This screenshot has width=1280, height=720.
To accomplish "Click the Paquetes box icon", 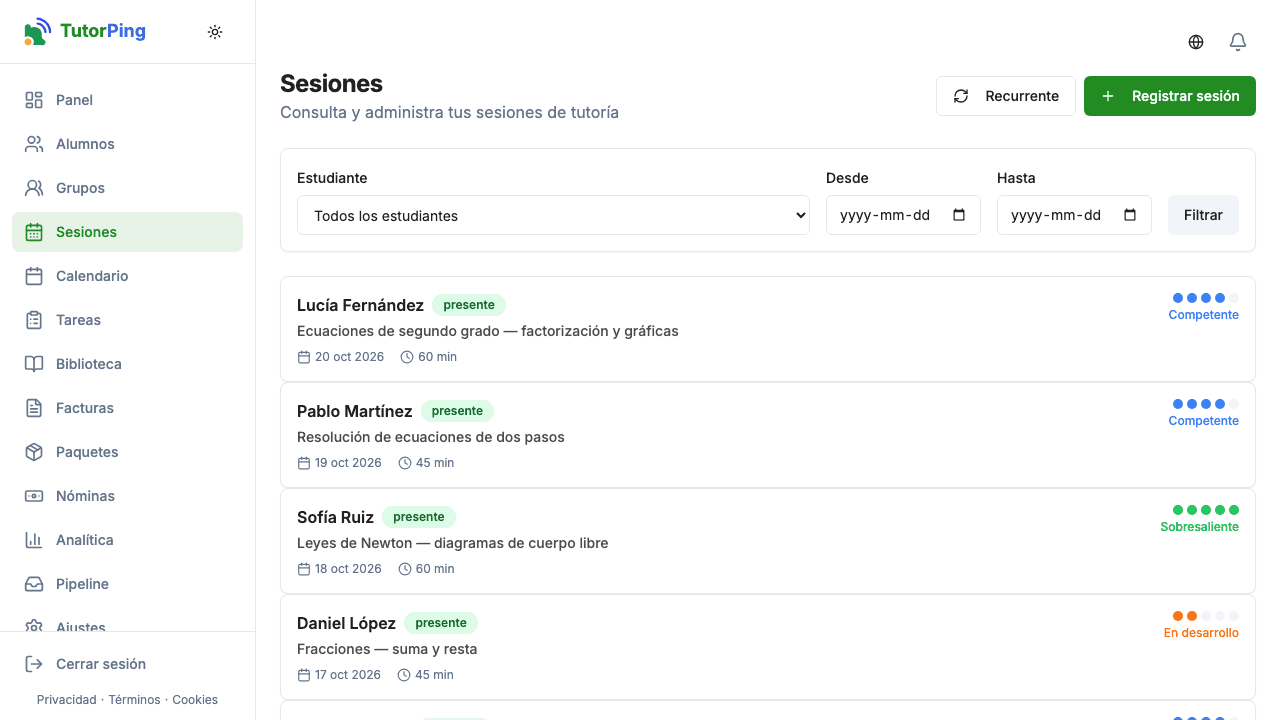I will coord(34,452).
